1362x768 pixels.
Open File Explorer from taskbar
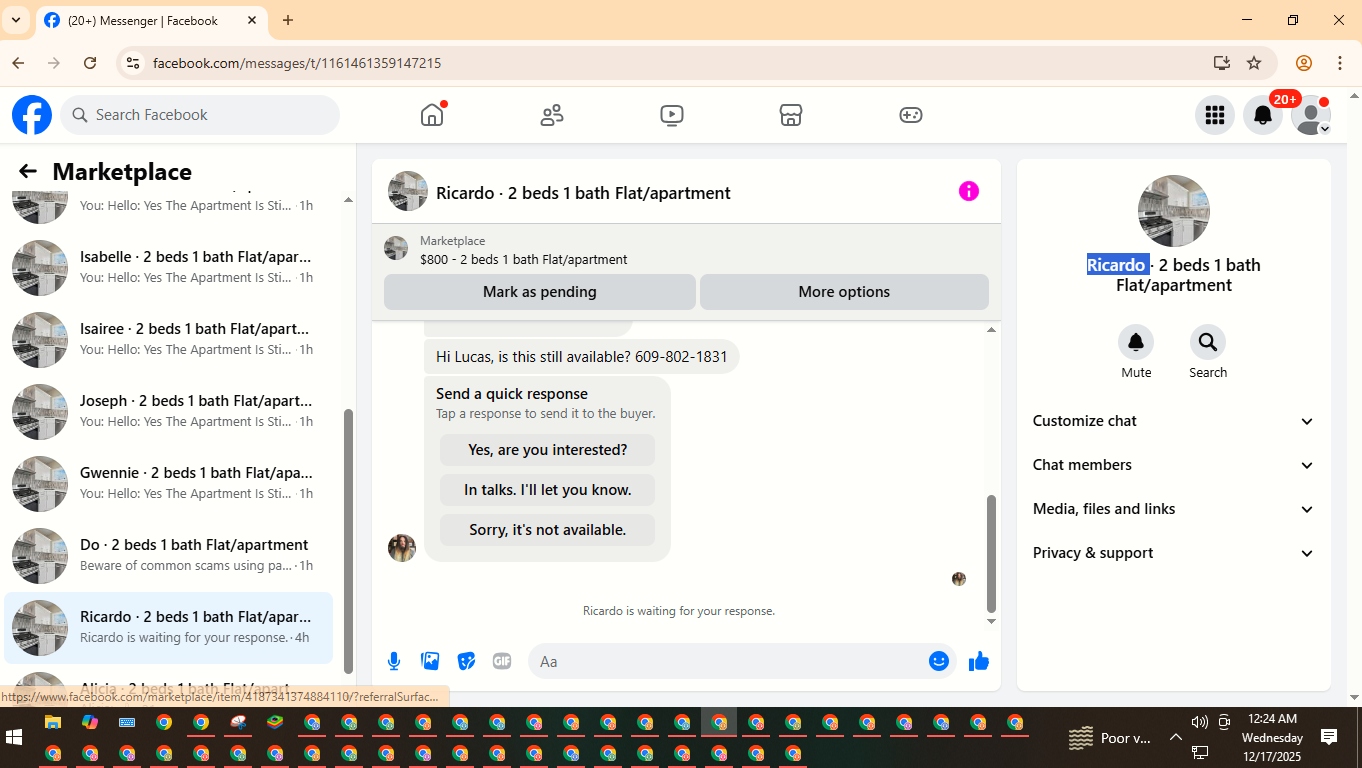(52, 722)
